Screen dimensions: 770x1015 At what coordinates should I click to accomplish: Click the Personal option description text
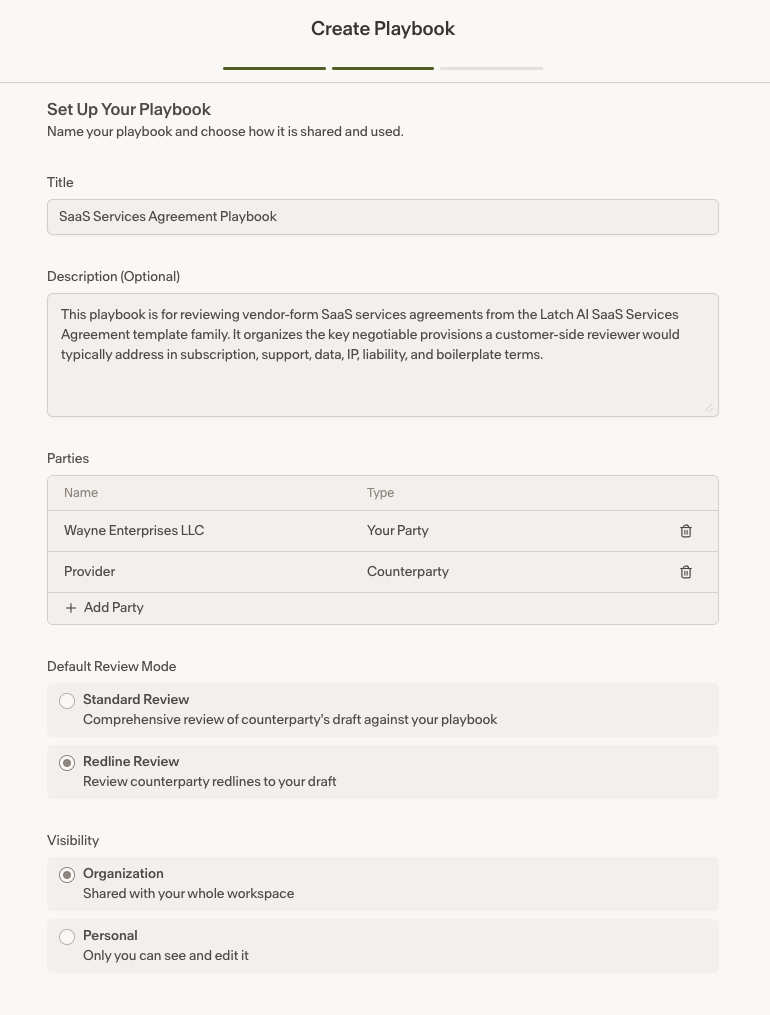coord(166,955)
